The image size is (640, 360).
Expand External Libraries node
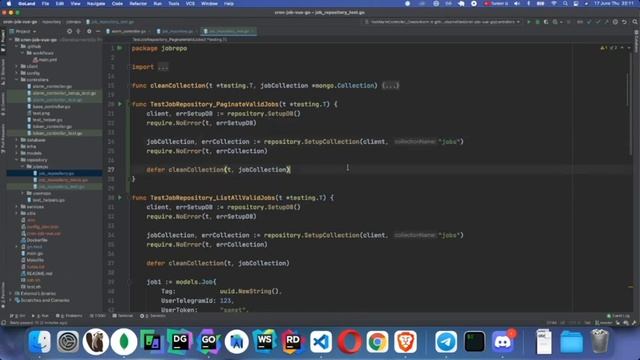[x=11, y=293]
